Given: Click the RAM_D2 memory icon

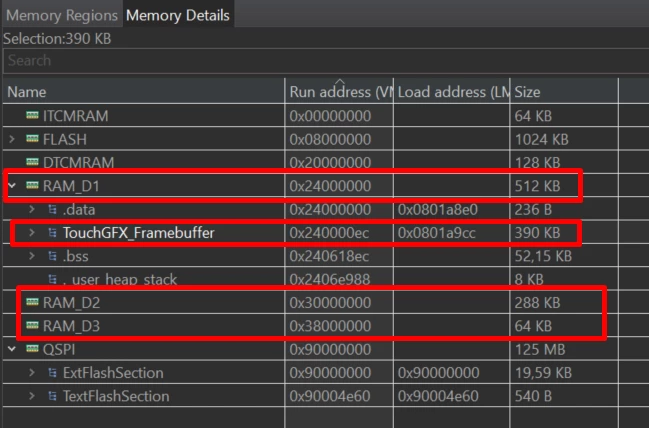Looking at the screenshot, I should 32,302.
